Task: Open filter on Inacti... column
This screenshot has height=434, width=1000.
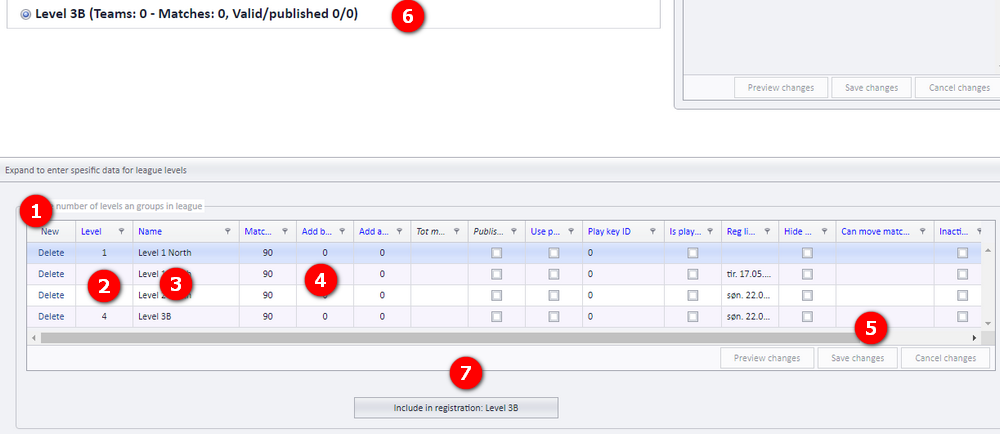Action: [979, 231]
